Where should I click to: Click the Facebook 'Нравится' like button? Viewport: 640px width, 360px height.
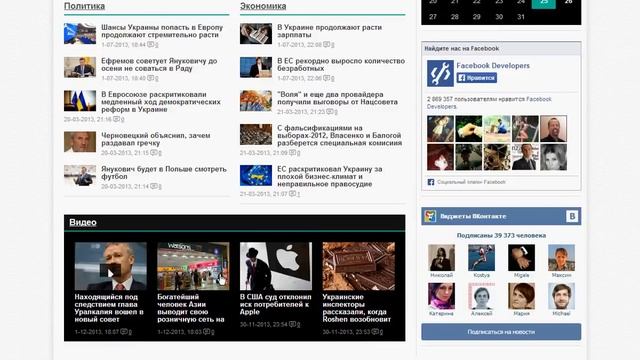point(476,78)
